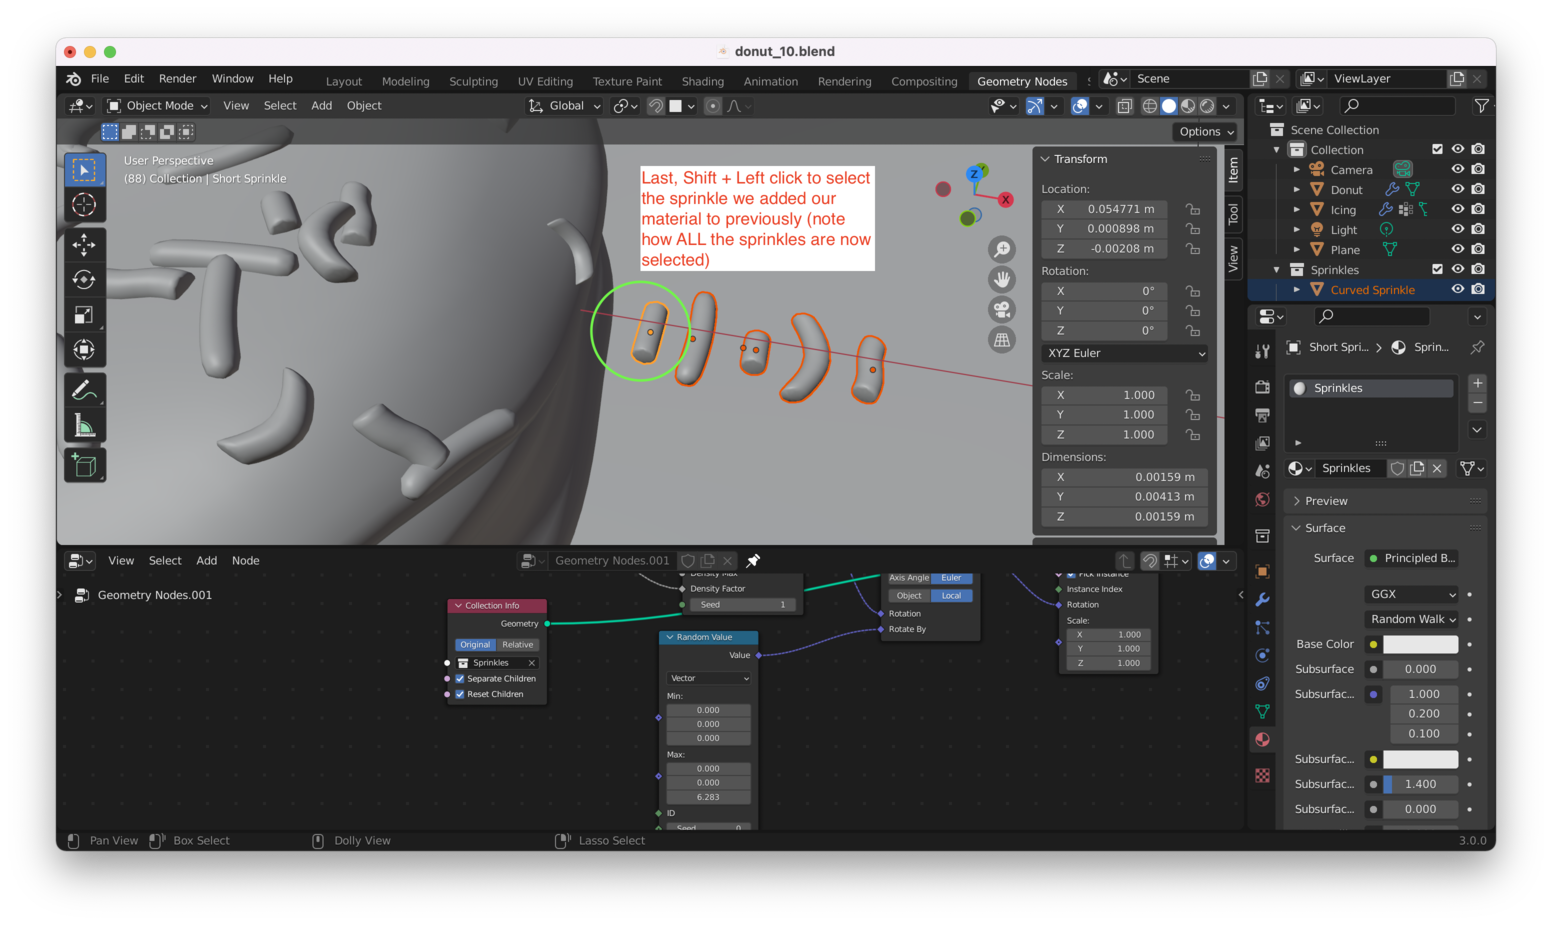Switch to the Shading workspace tab

702,81
